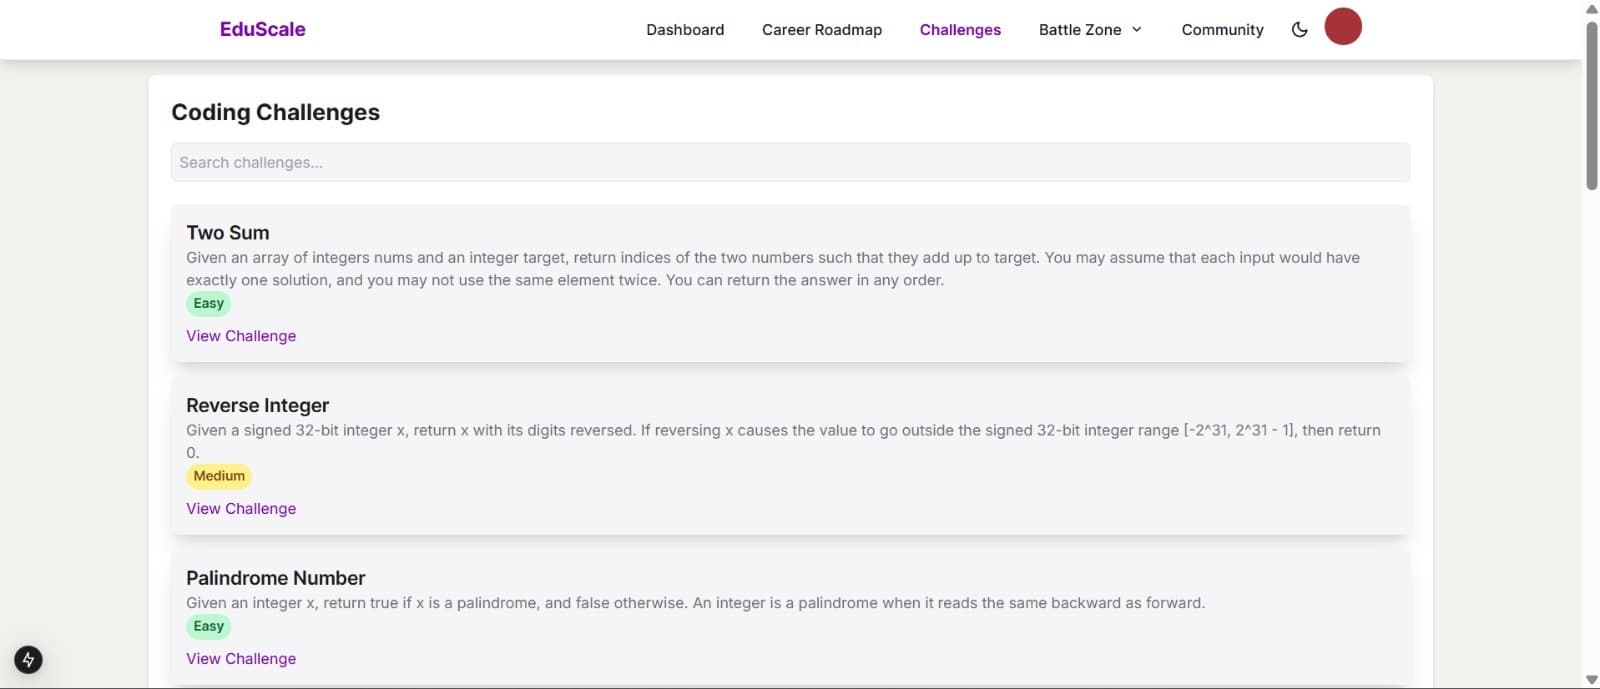Open the Dashboard nav item
The height and width of the screenshot is (689, 1600).
[685, 30]
